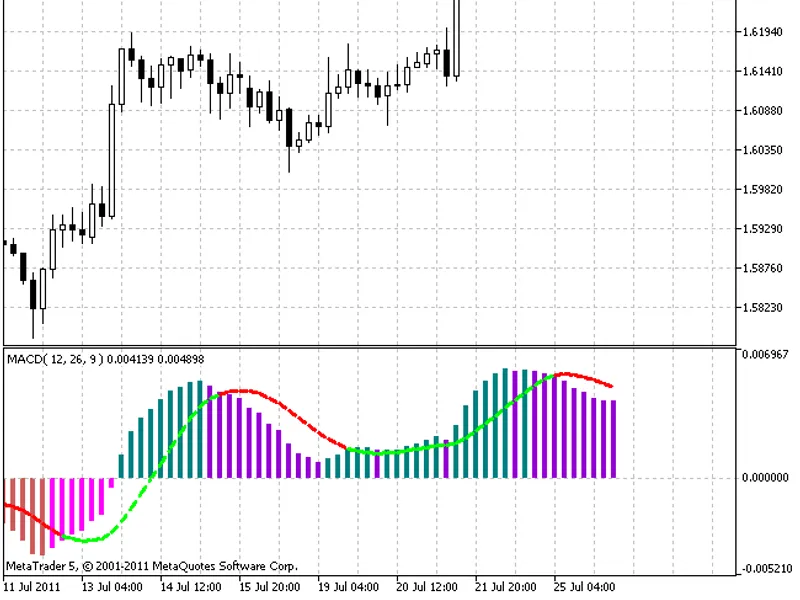Click the MACD( 12, 26, 9 ) indicator label

(x=56, y=359)
